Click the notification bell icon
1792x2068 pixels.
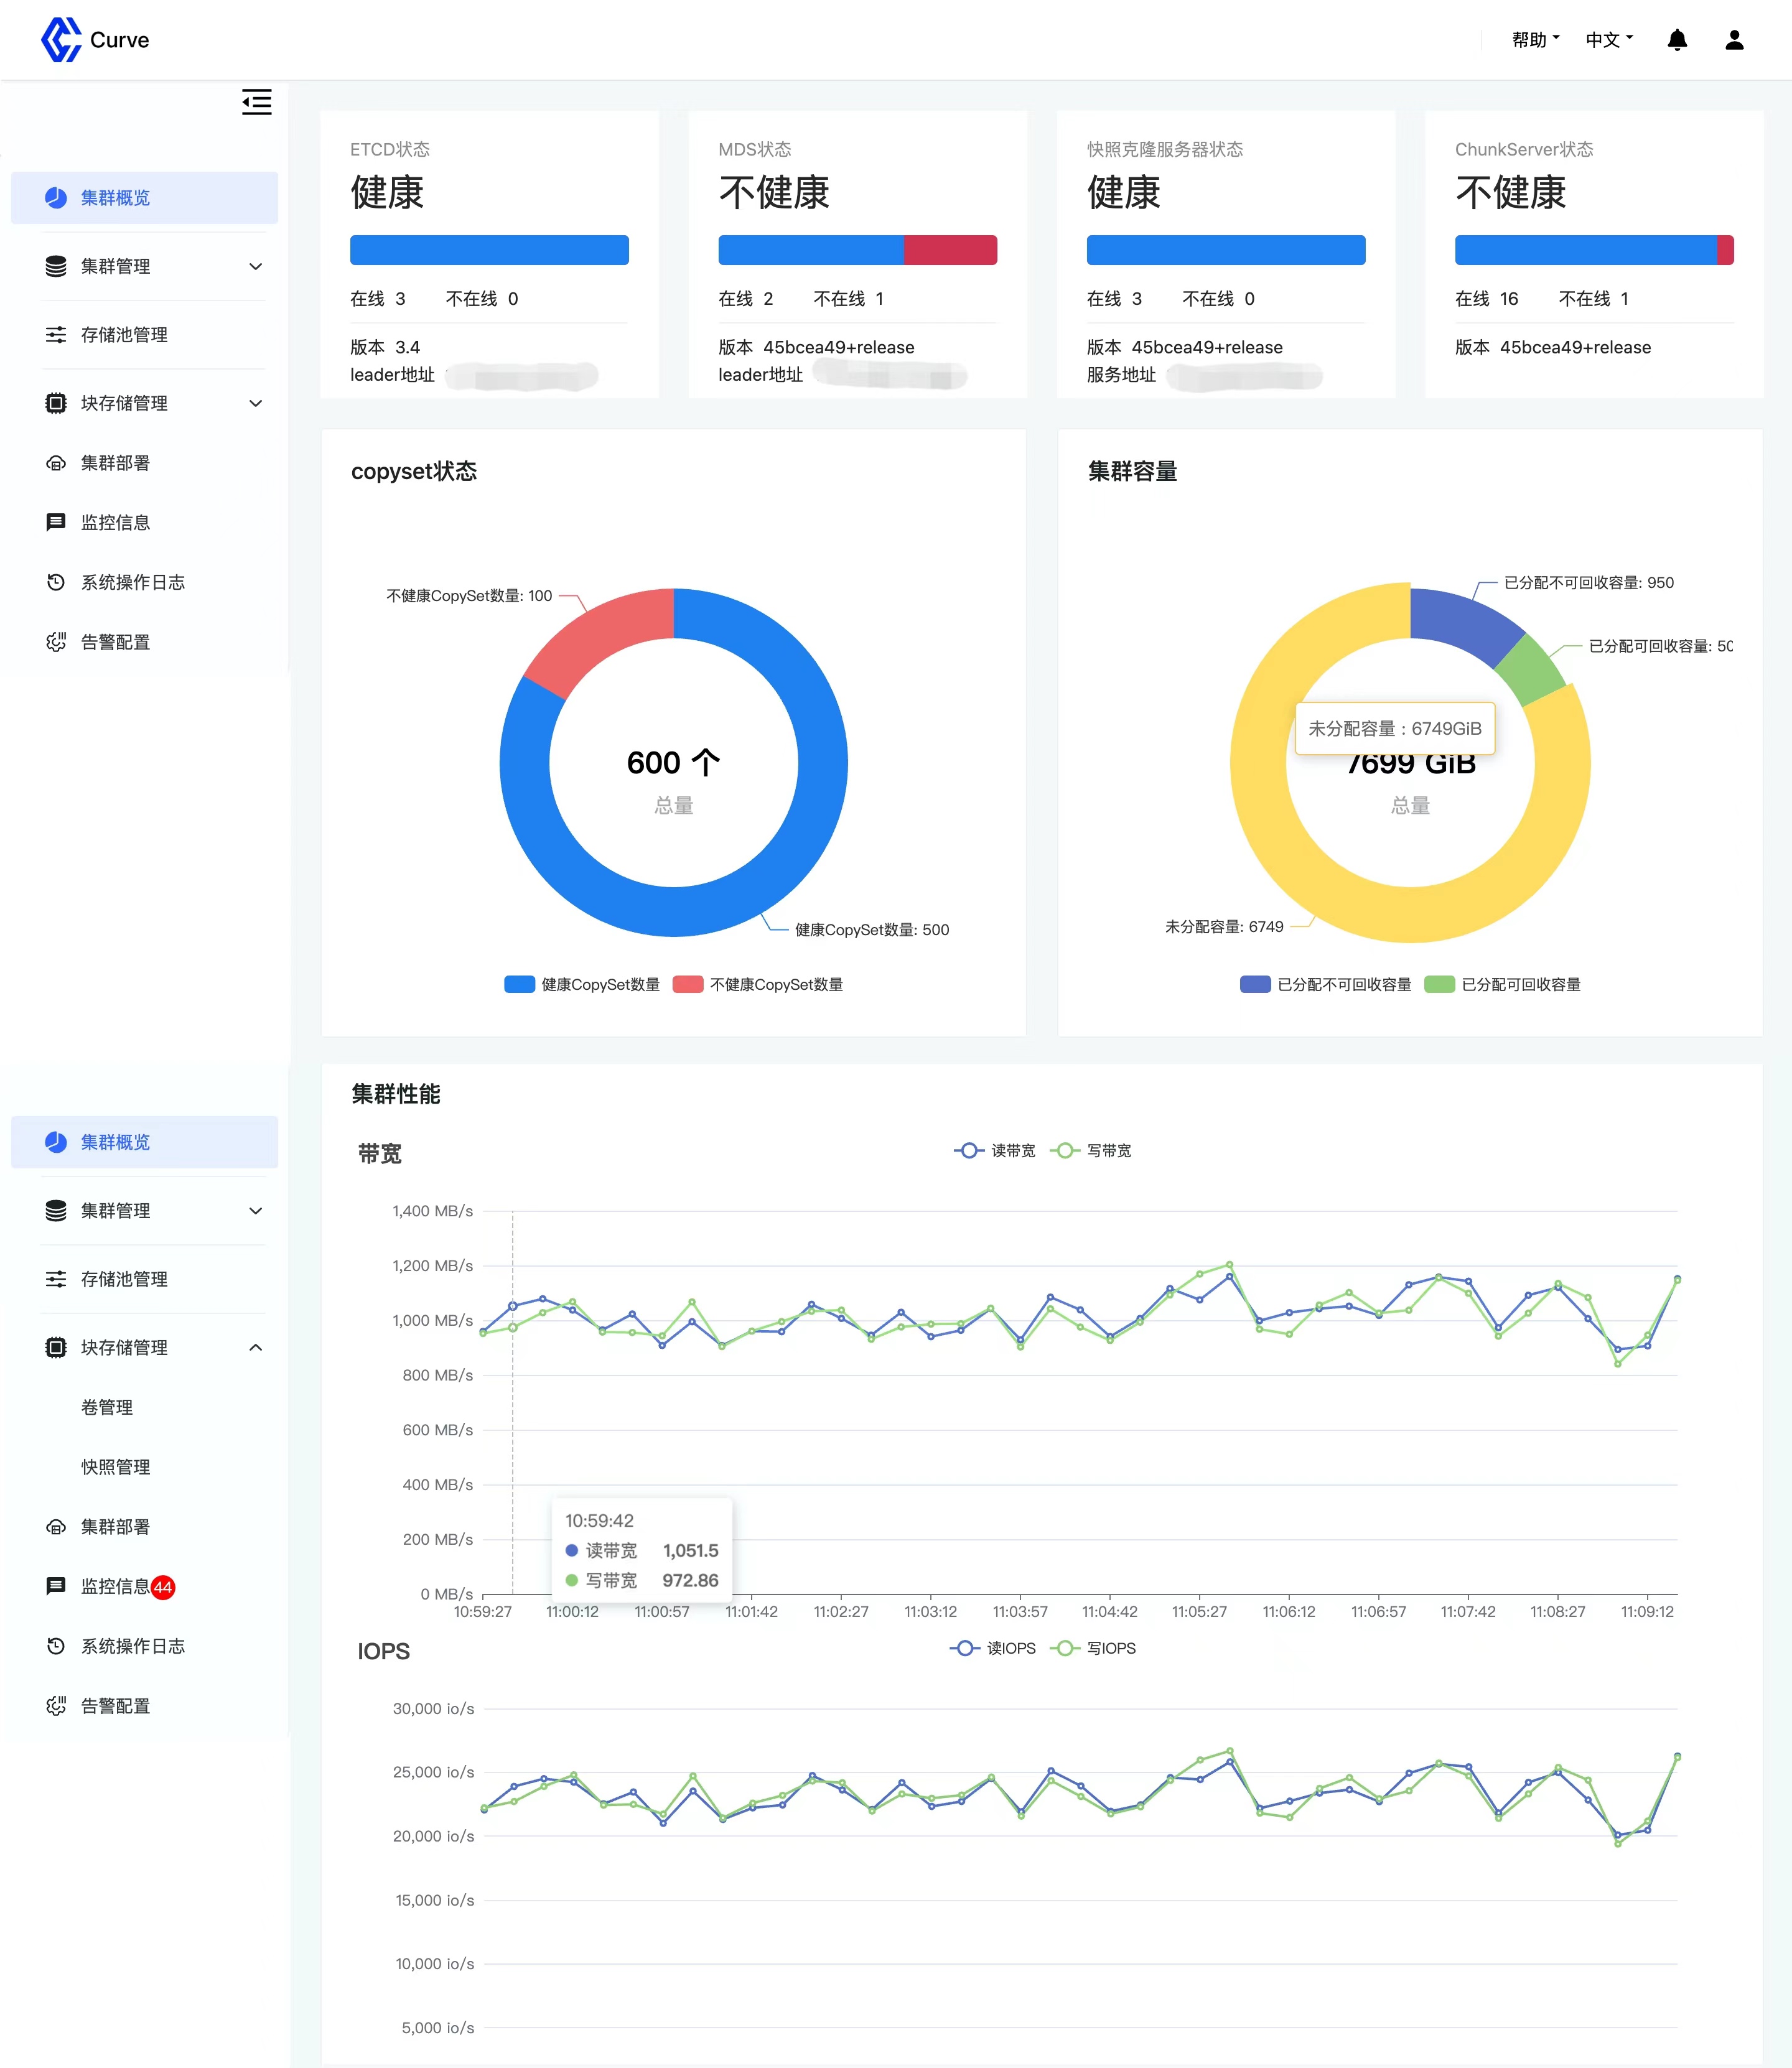[x=1677, y=40]
